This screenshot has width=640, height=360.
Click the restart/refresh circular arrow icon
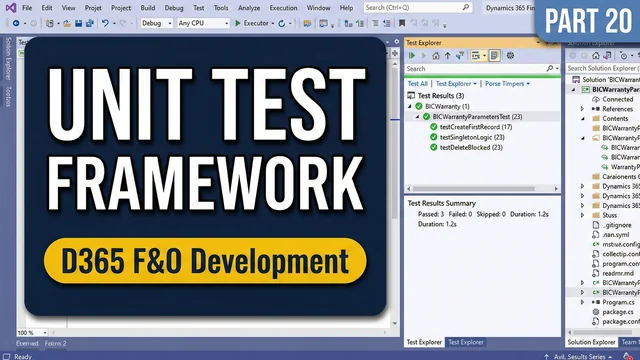coord(282,24)
